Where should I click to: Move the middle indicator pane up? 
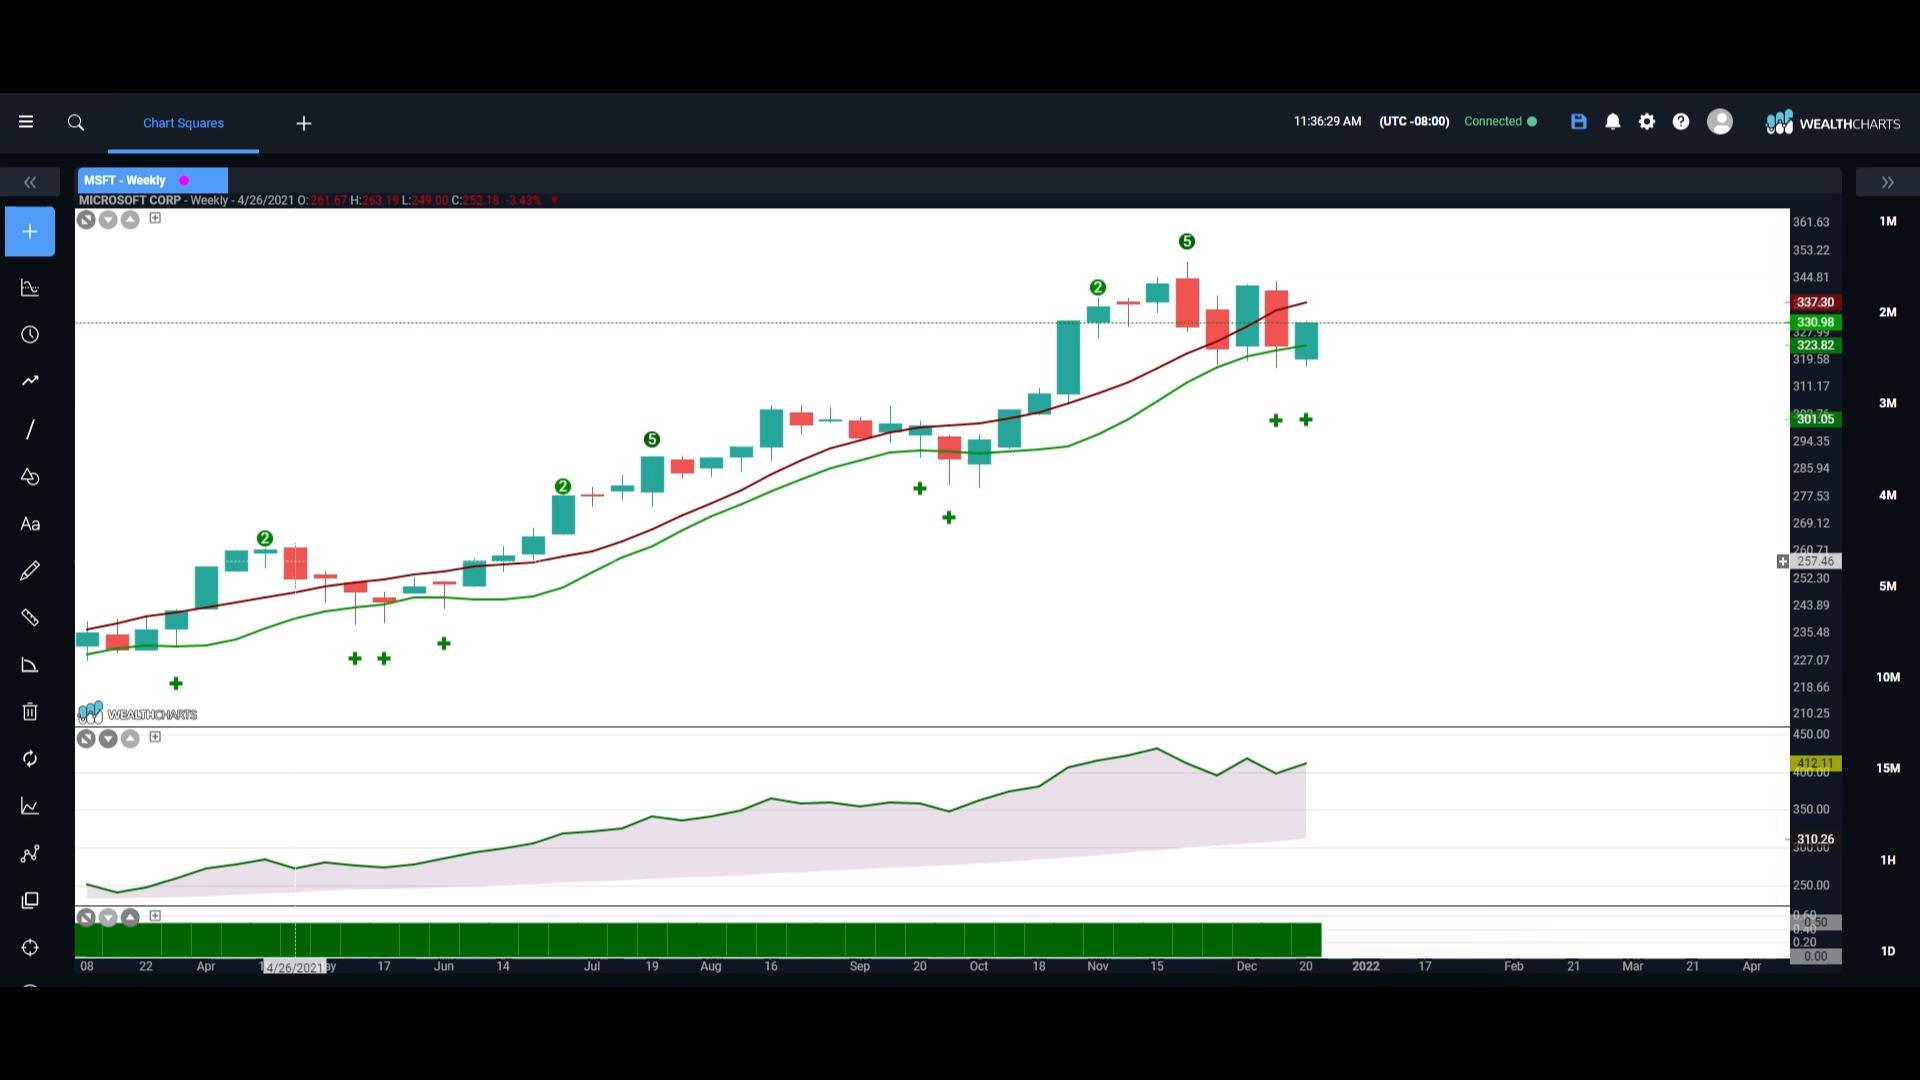click(130, 739)
